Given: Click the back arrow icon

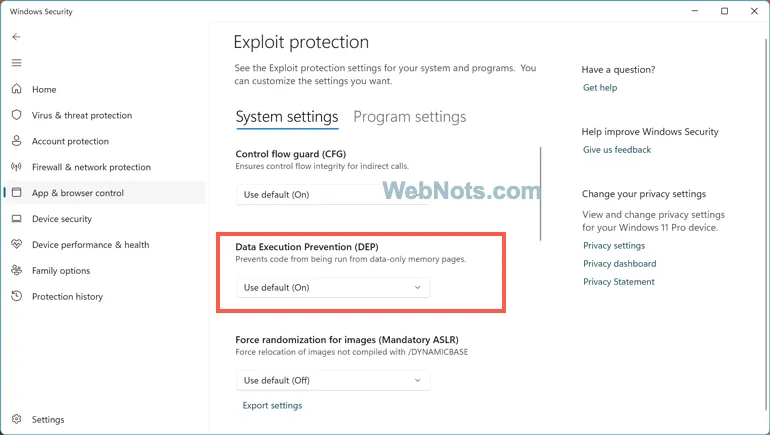Looking at the screenshot, I should pos(16,37).
